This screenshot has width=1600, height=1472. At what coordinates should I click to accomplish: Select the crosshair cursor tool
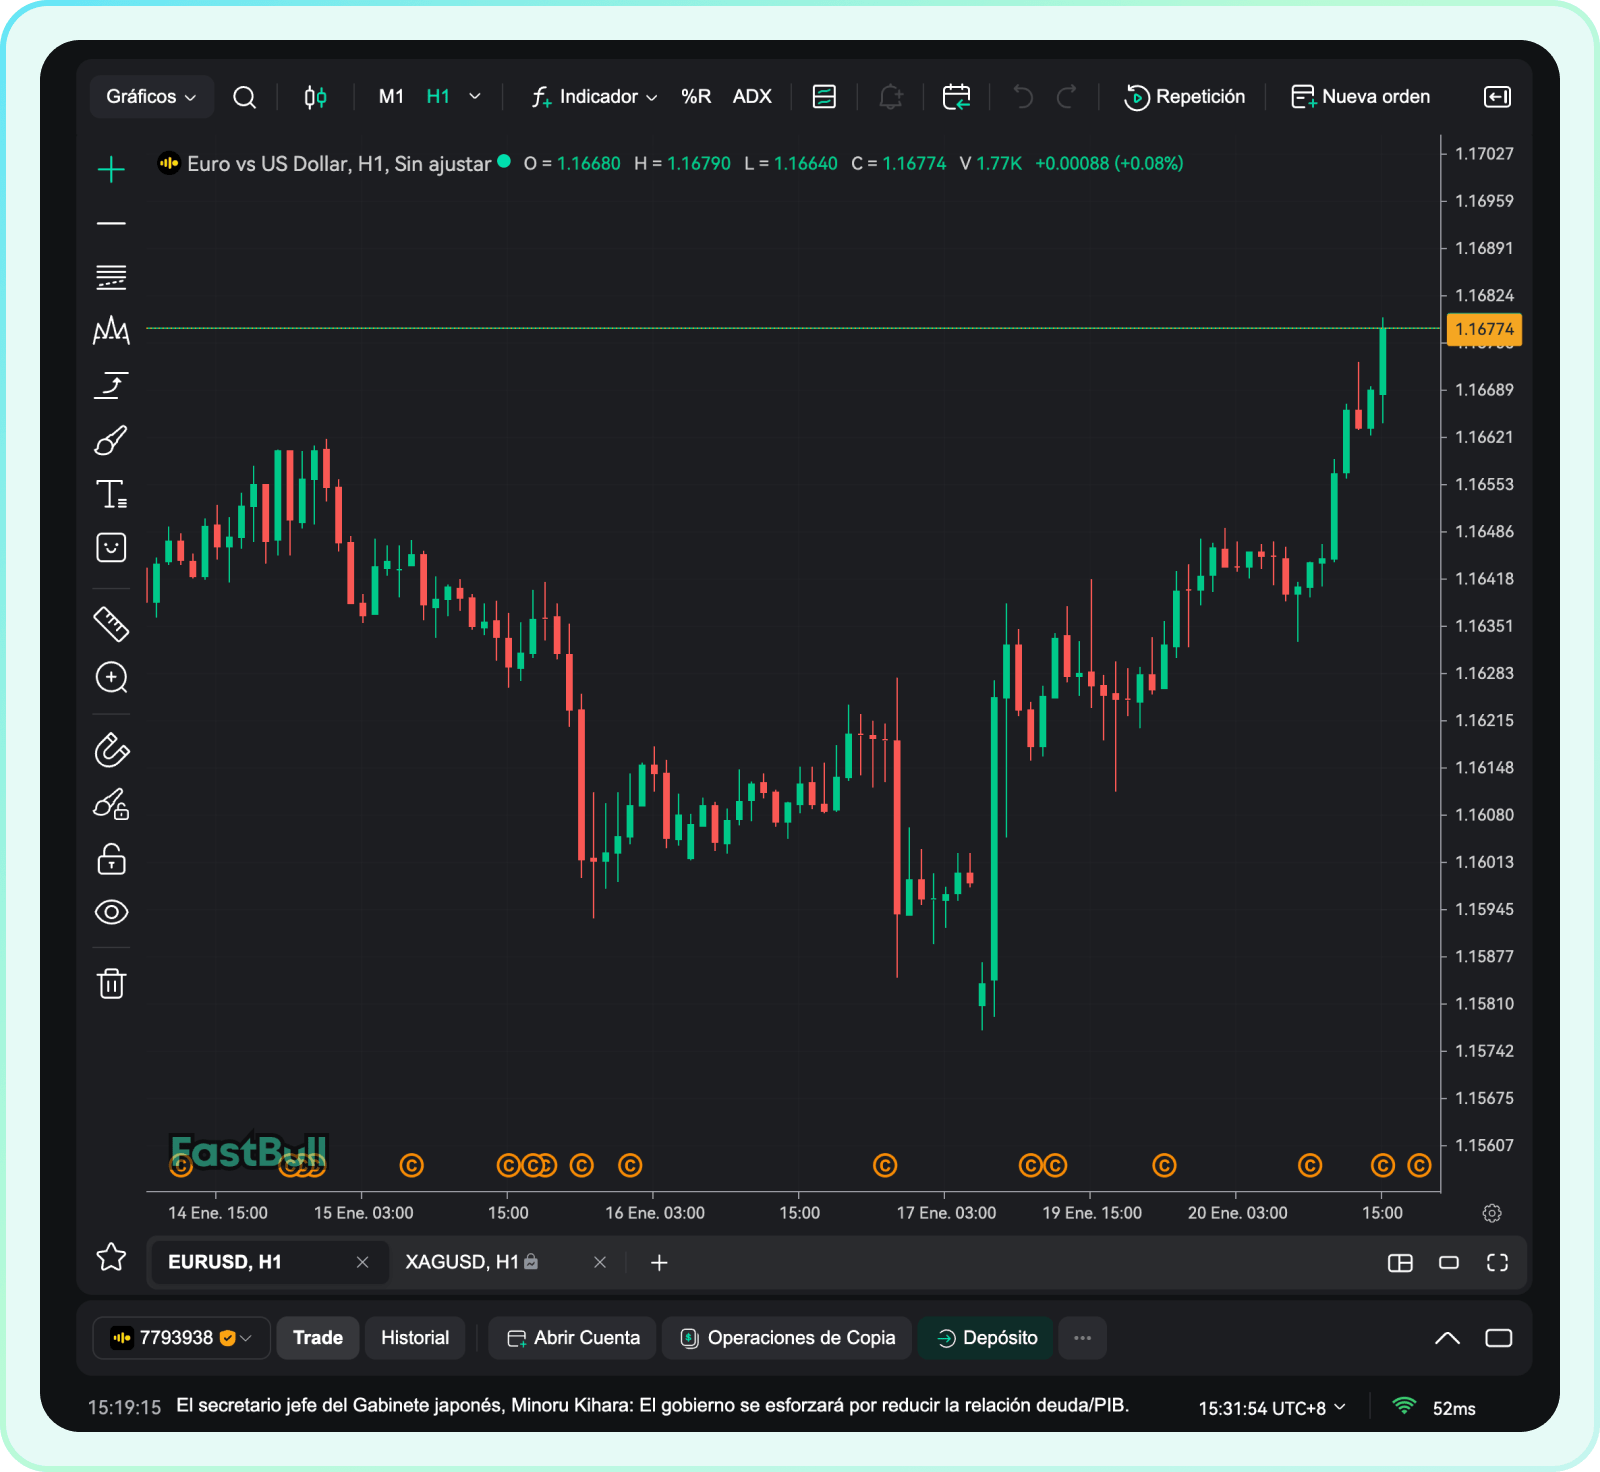[111, 169]
